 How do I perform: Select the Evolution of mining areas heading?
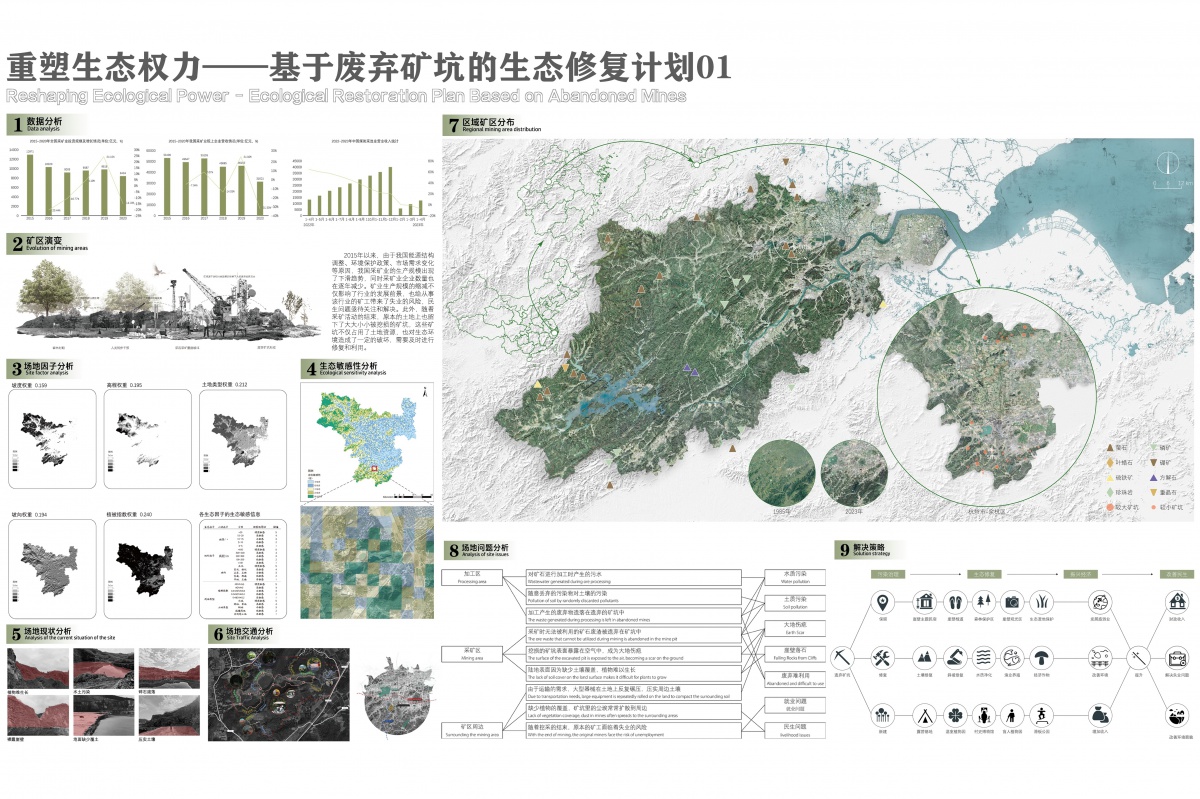[x=48, y=244]
